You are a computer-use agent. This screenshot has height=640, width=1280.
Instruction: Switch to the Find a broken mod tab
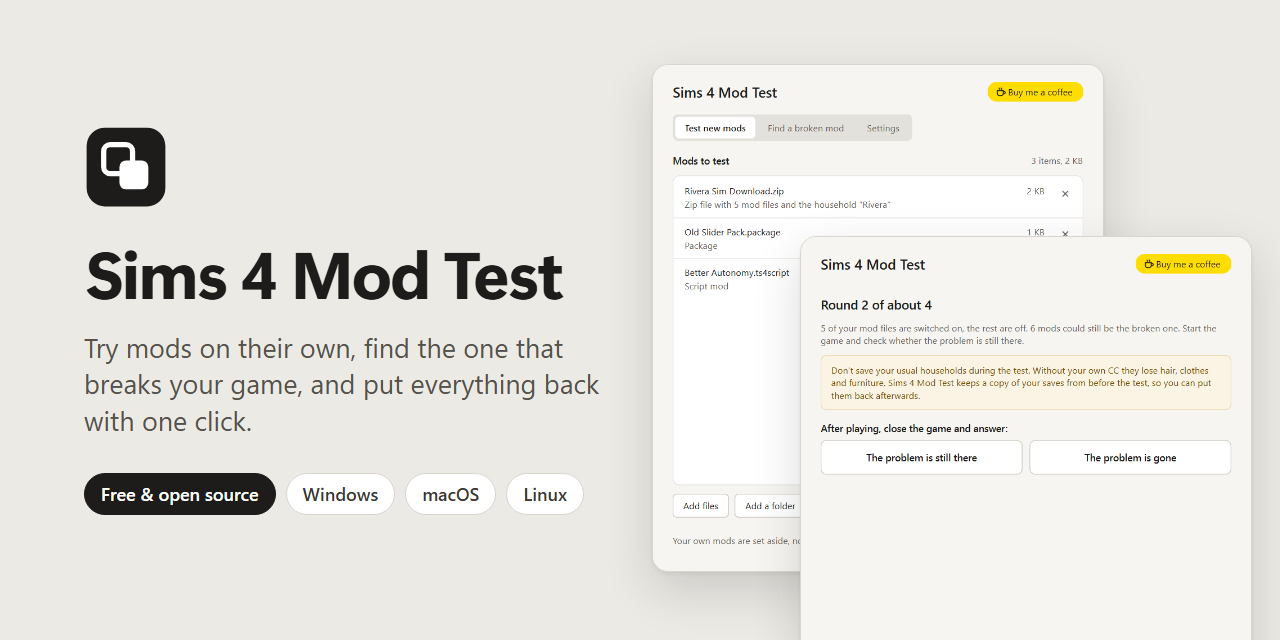click(806, 128)
